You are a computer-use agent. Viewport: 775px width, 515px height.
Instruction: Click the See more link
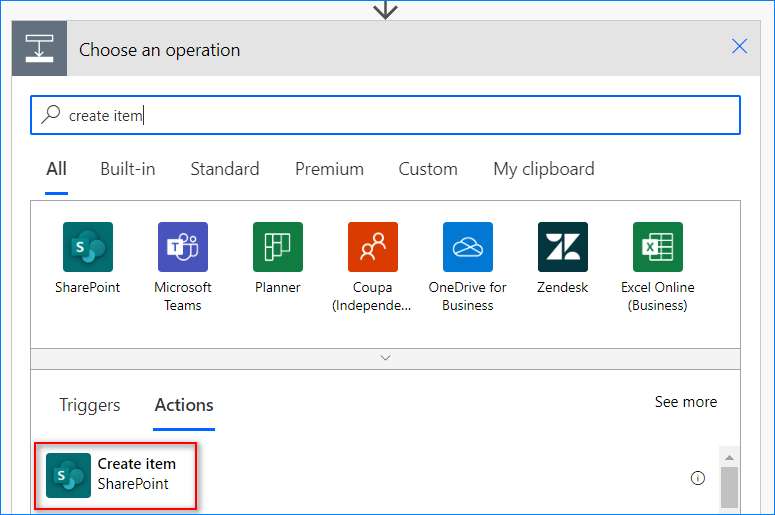pyautogui.click(x=686, y=402)
